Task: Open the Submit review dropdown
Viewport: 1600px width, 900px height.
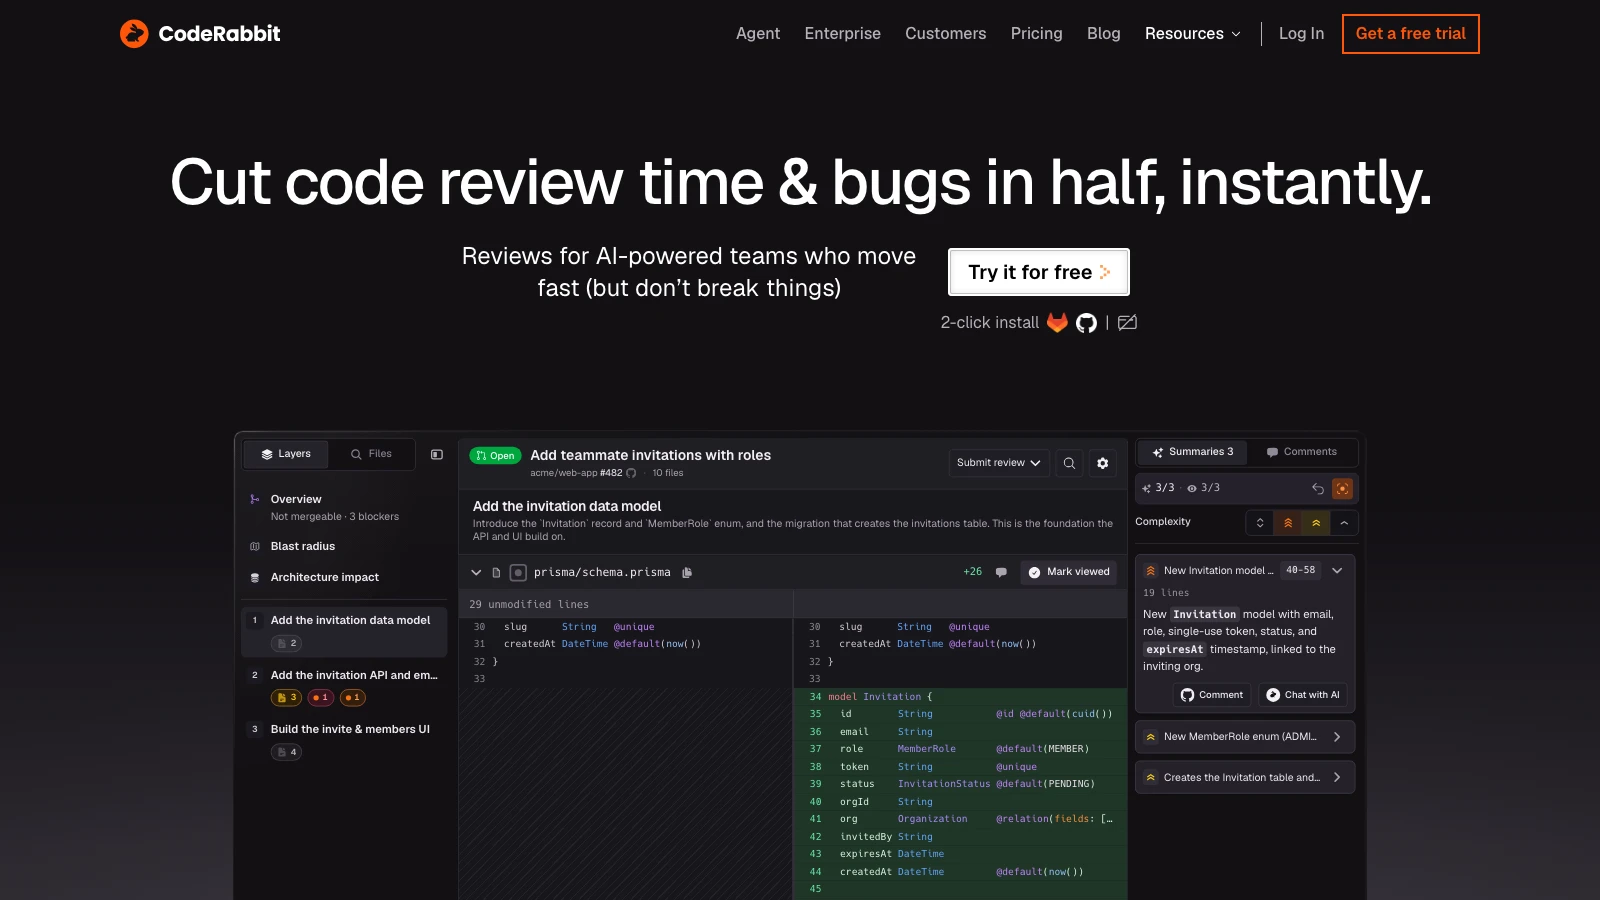Action: (999, 462)
